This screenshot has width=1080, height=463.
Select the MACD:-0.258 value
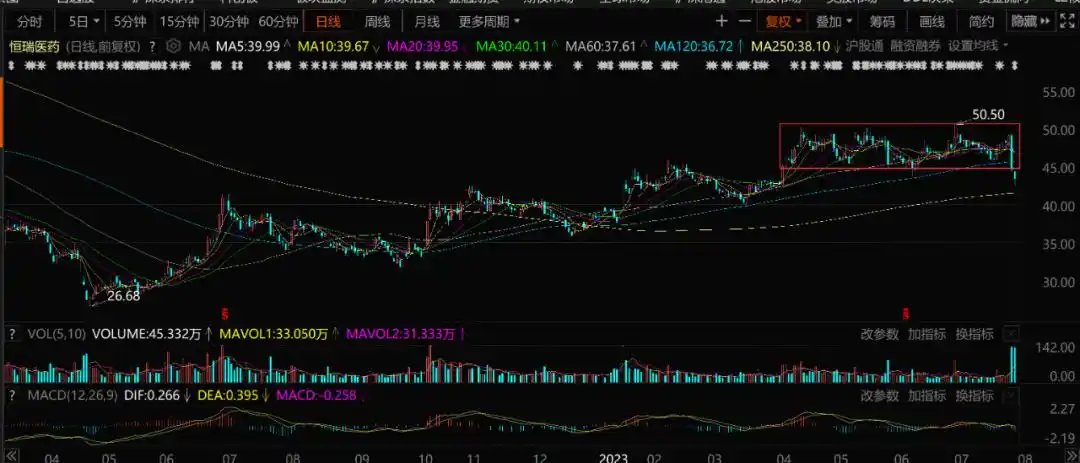316,395
